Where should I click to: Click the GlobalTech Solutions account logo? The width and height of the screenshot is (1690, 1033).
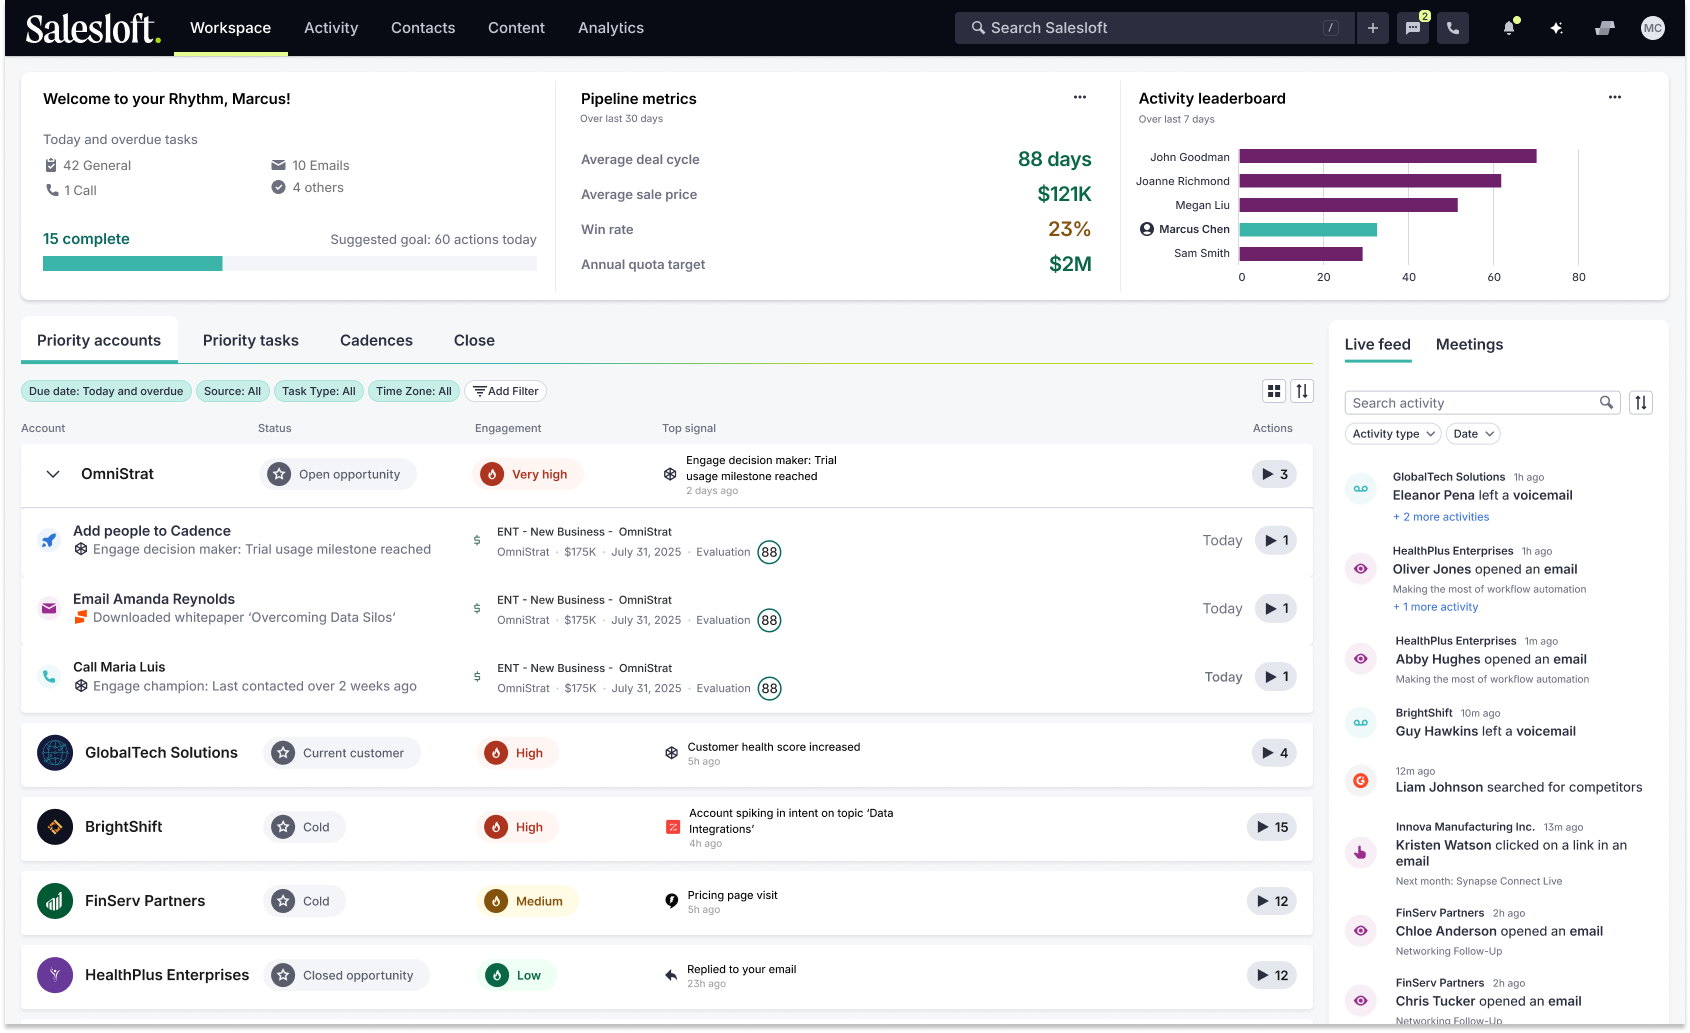(55, 753)
